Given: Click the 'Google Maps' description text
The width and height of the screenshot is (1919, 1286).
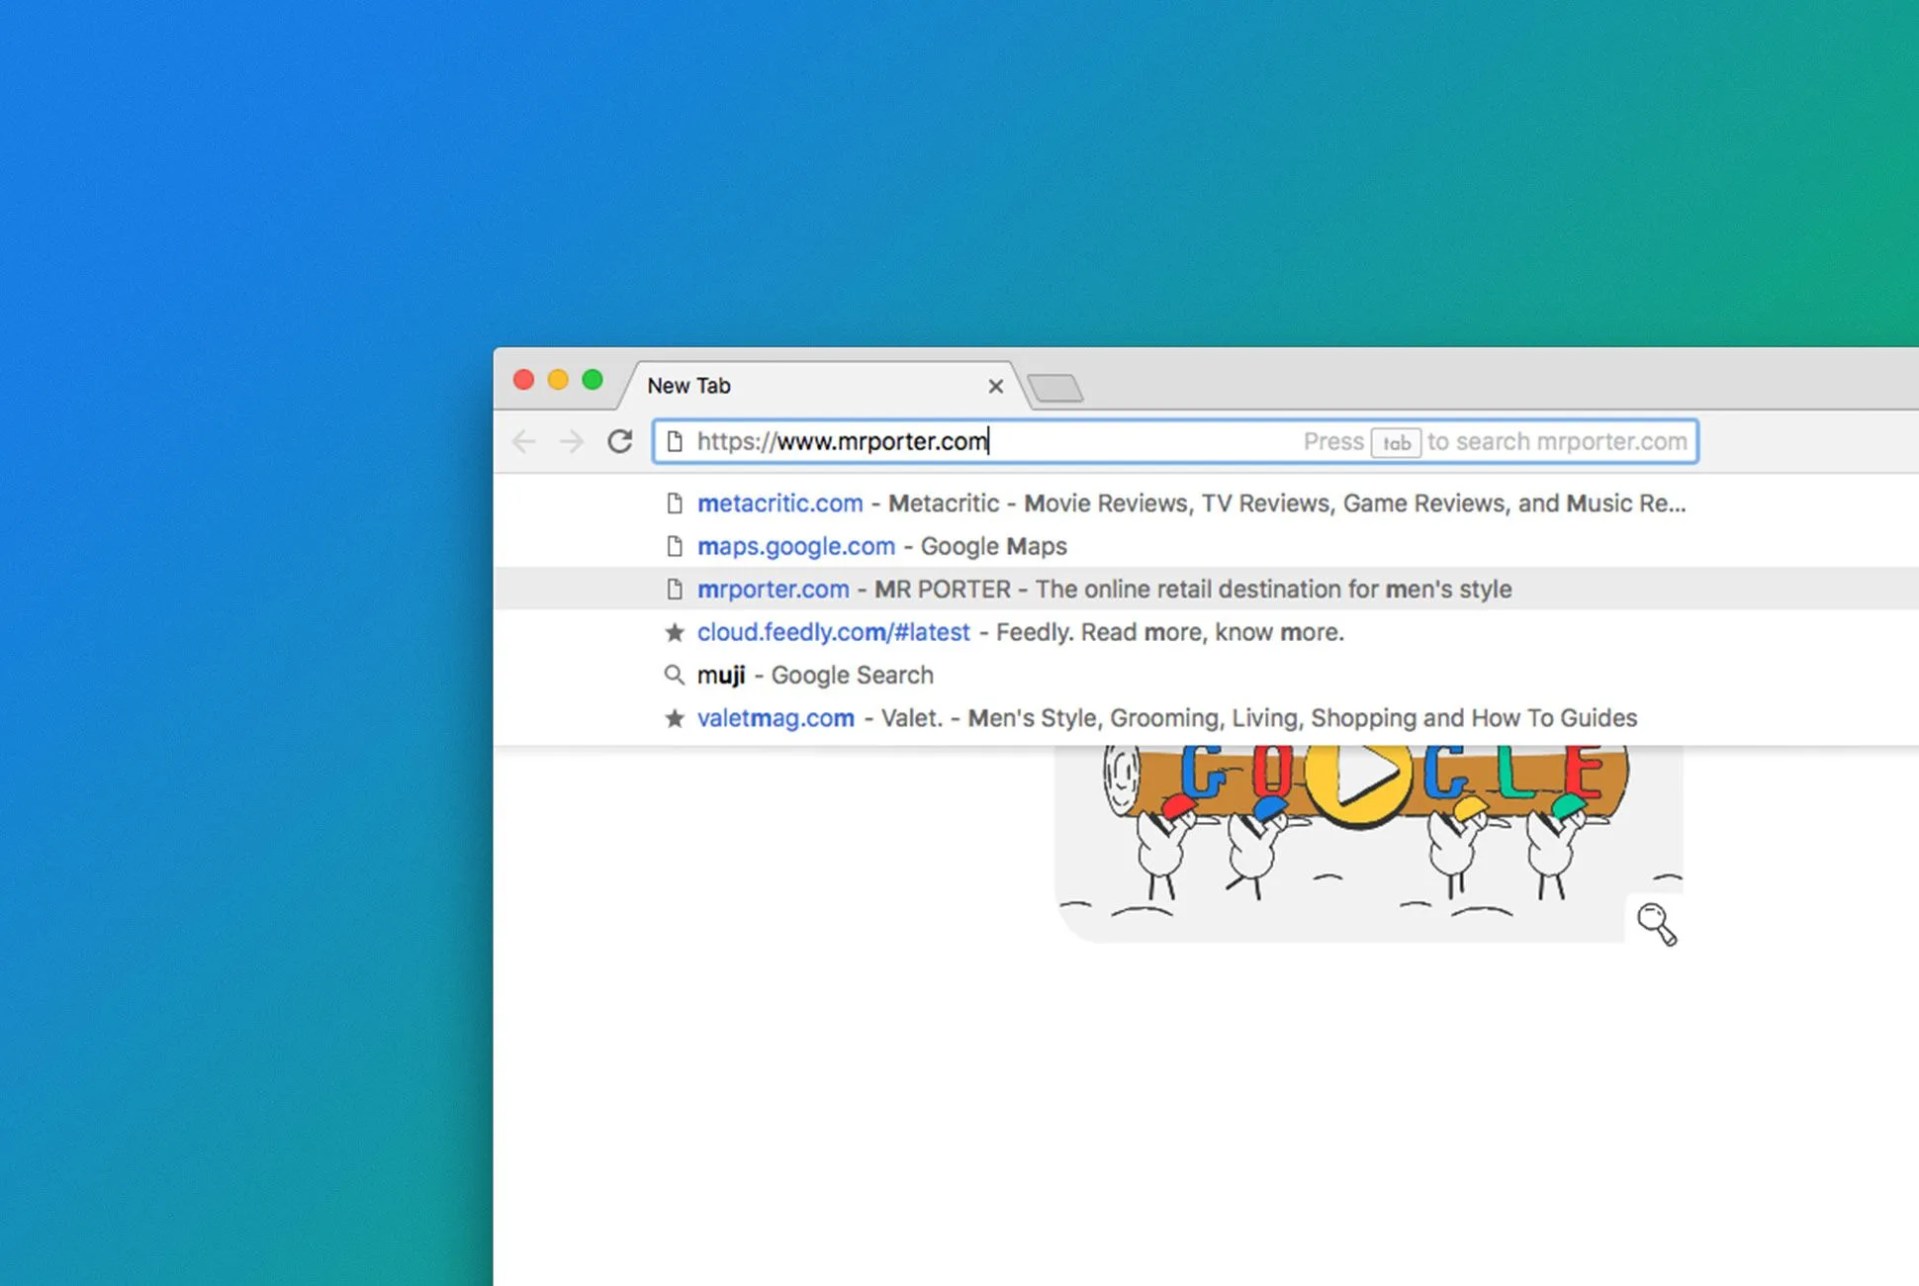Looking at the screenshot, I should pyautogui.click(x=993, y=546).
